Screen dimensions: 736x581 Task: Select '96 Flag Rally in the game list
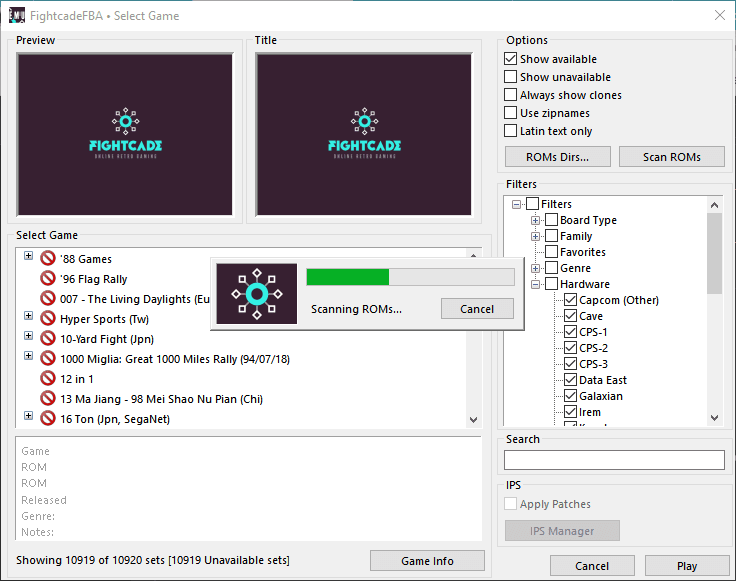(x=93, y=279)
